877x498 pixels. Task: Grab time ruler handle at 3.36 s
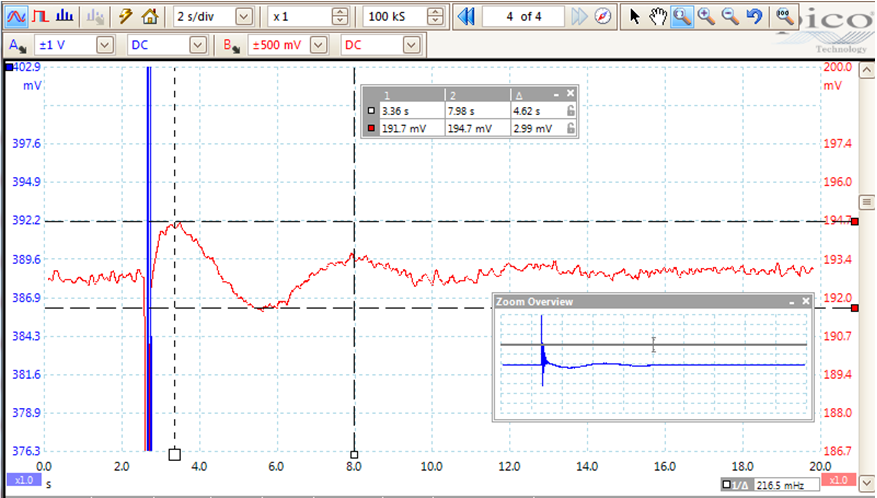click(175, 454)
